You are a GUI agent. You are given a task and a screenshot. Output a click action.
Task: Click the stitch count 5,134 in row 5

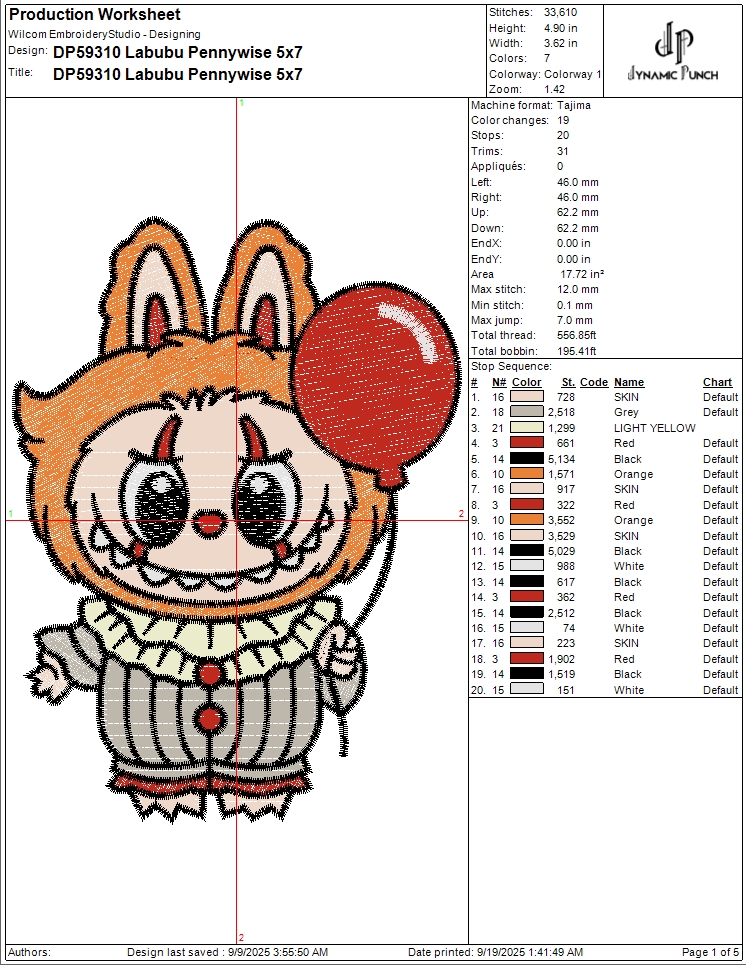561,459
